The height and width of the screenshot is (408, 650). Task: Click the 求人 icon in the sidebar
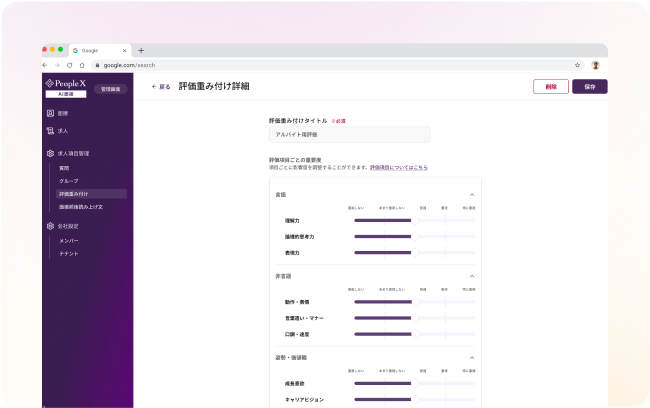tap(50, 131)
